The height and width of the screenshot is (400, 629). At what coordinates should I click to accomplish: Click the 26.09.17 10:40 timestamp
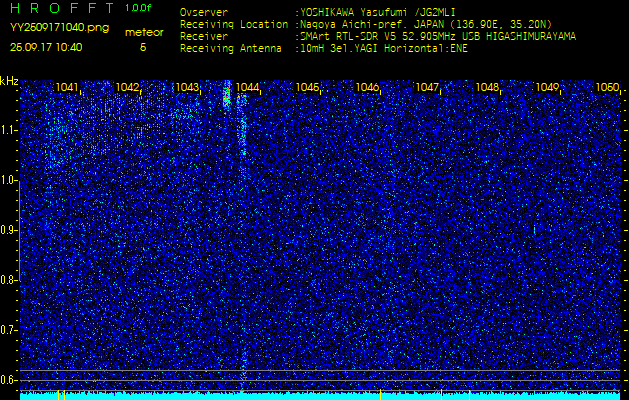point(46,47)
